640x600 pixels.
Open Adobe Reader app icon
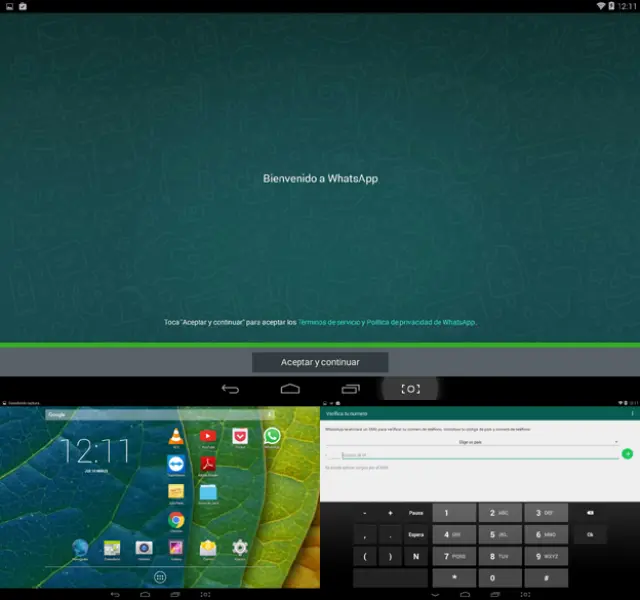point(208,464)
